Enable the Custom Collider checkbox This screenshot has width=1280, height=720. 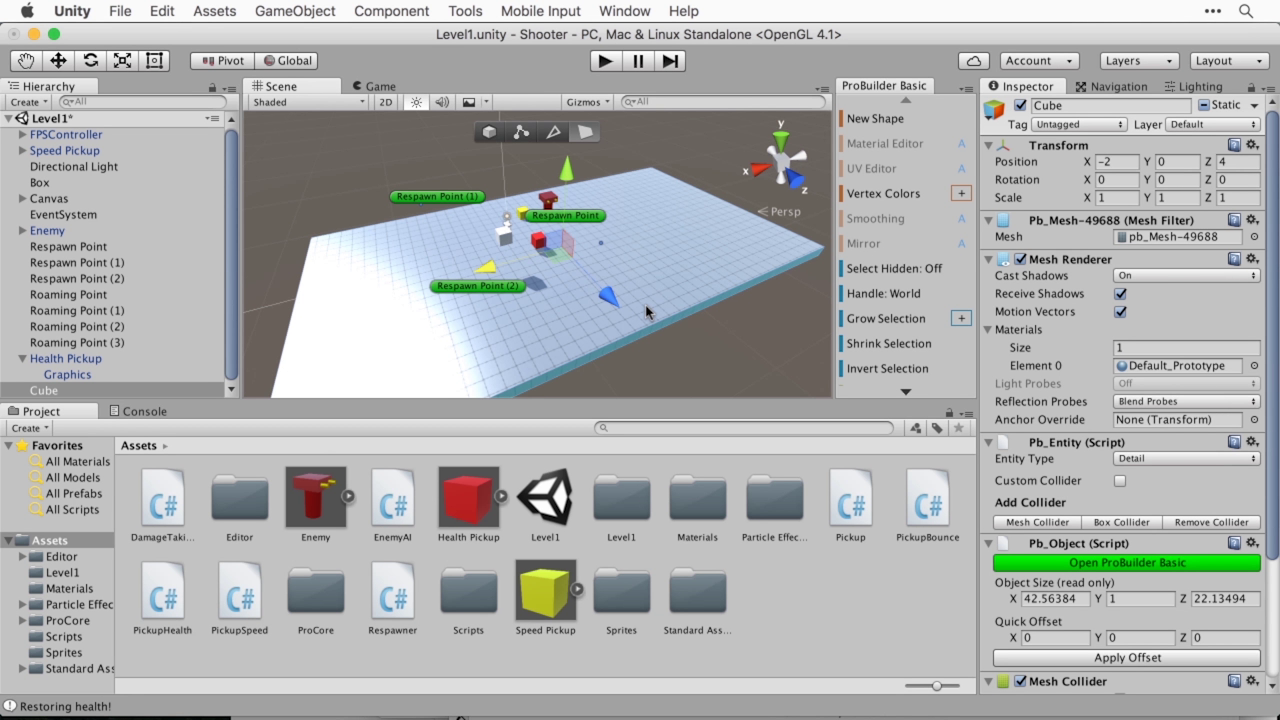pos(1120,481)
